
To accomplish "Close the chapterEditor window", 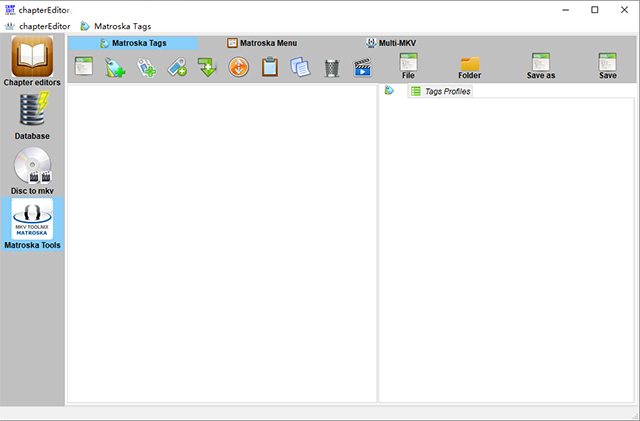I will [624, 10].
